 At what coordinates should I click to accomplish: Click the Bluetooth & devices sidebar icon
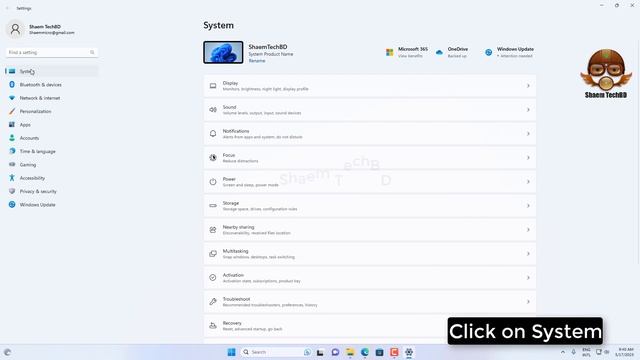(x=12, y=84)
